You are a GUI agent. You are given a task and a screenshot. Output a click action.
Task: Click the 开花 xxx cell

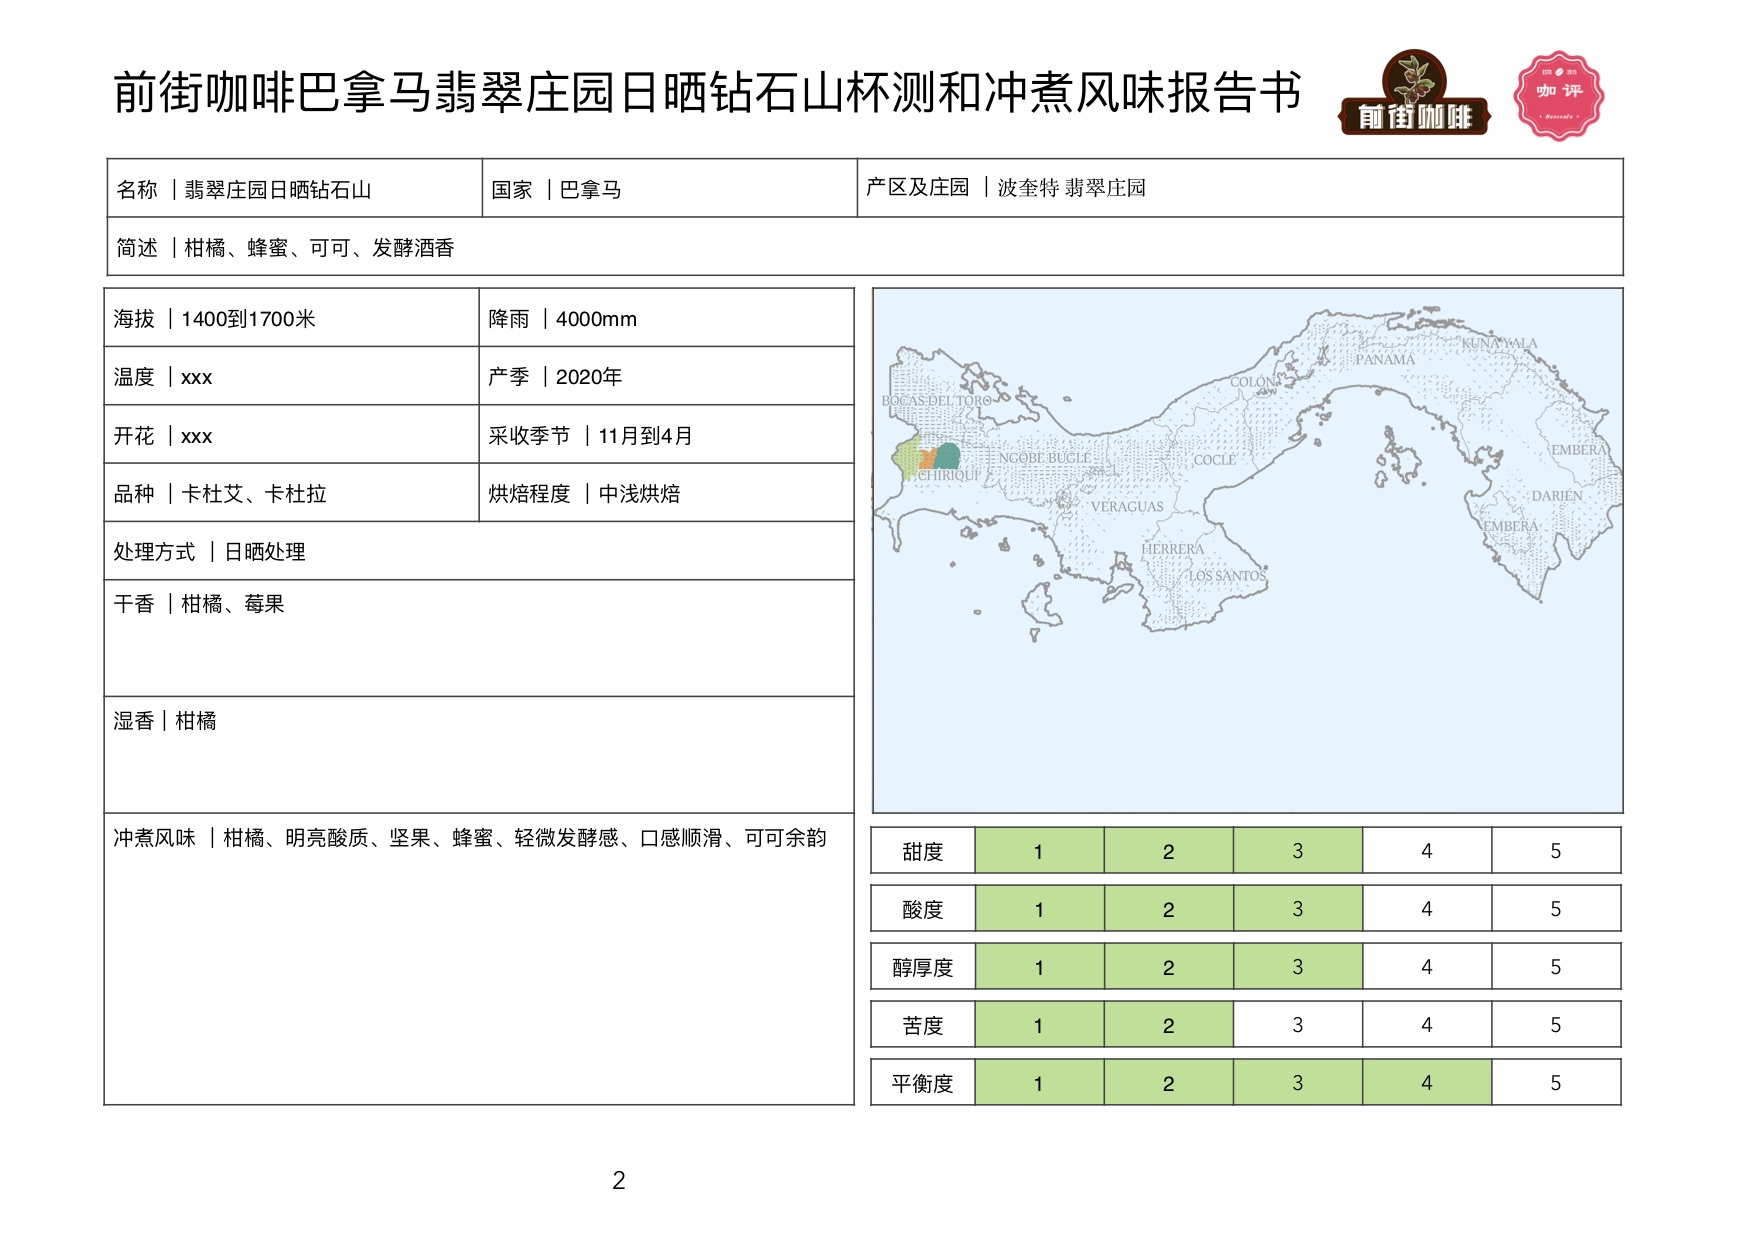[292, 435]
